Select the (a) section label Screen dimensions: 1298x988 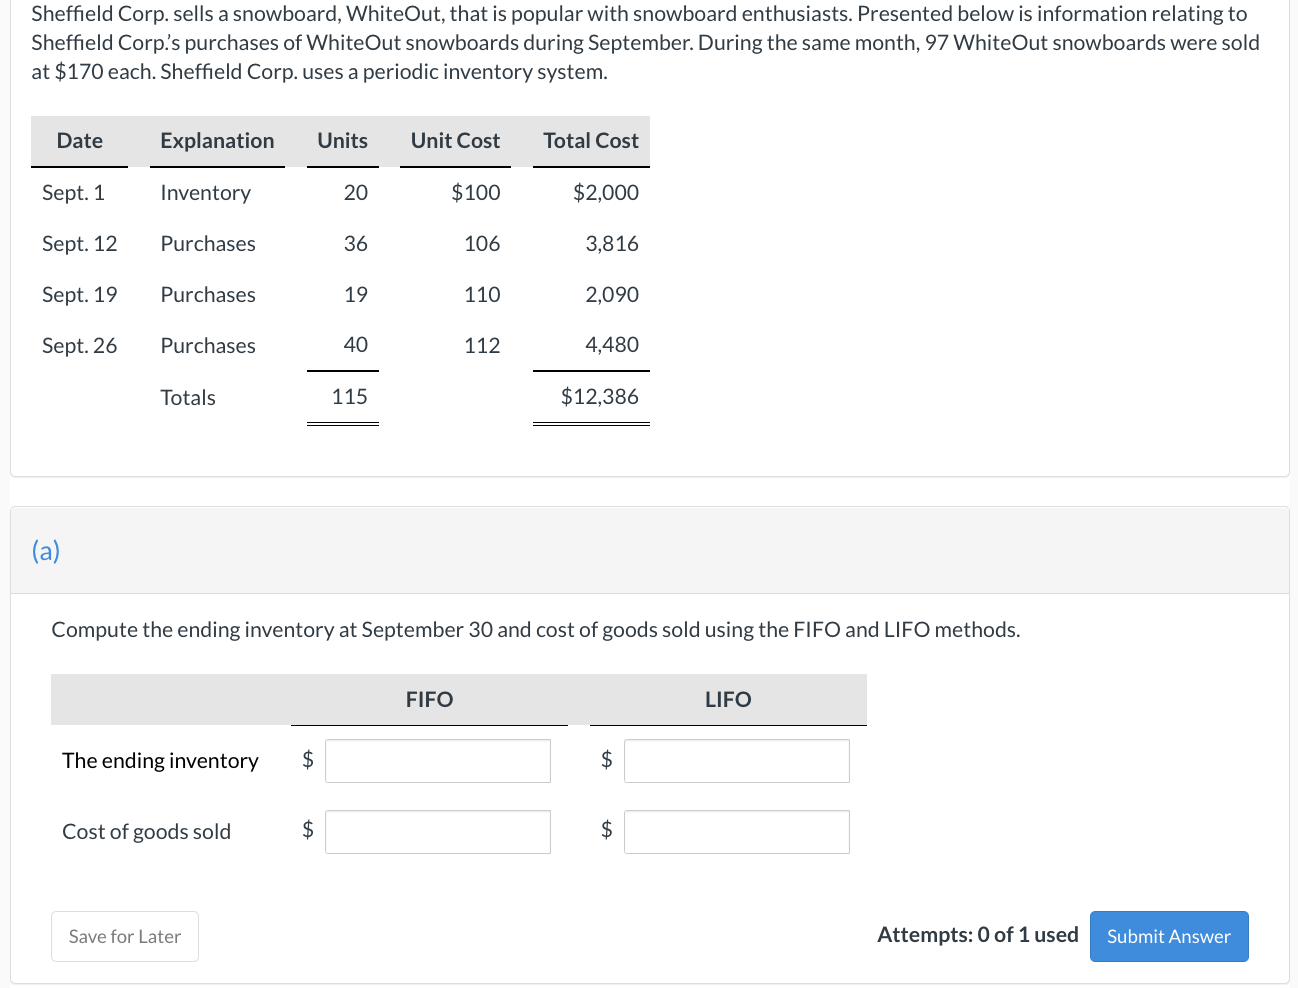click(x=46, y=550)
